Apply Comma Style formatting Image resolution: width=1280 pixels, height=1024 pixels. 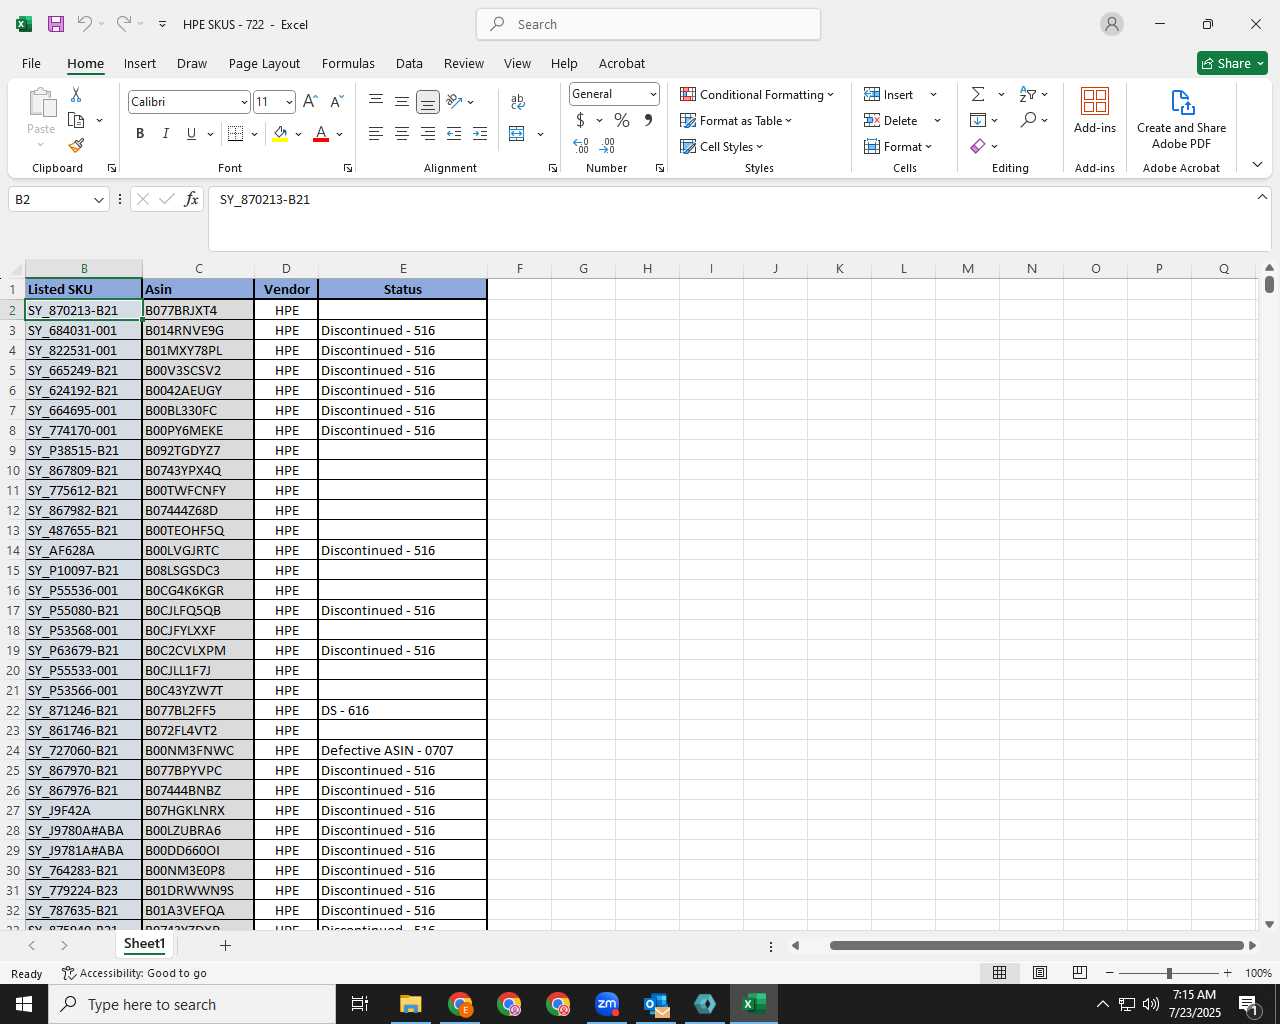click(648, 120)
